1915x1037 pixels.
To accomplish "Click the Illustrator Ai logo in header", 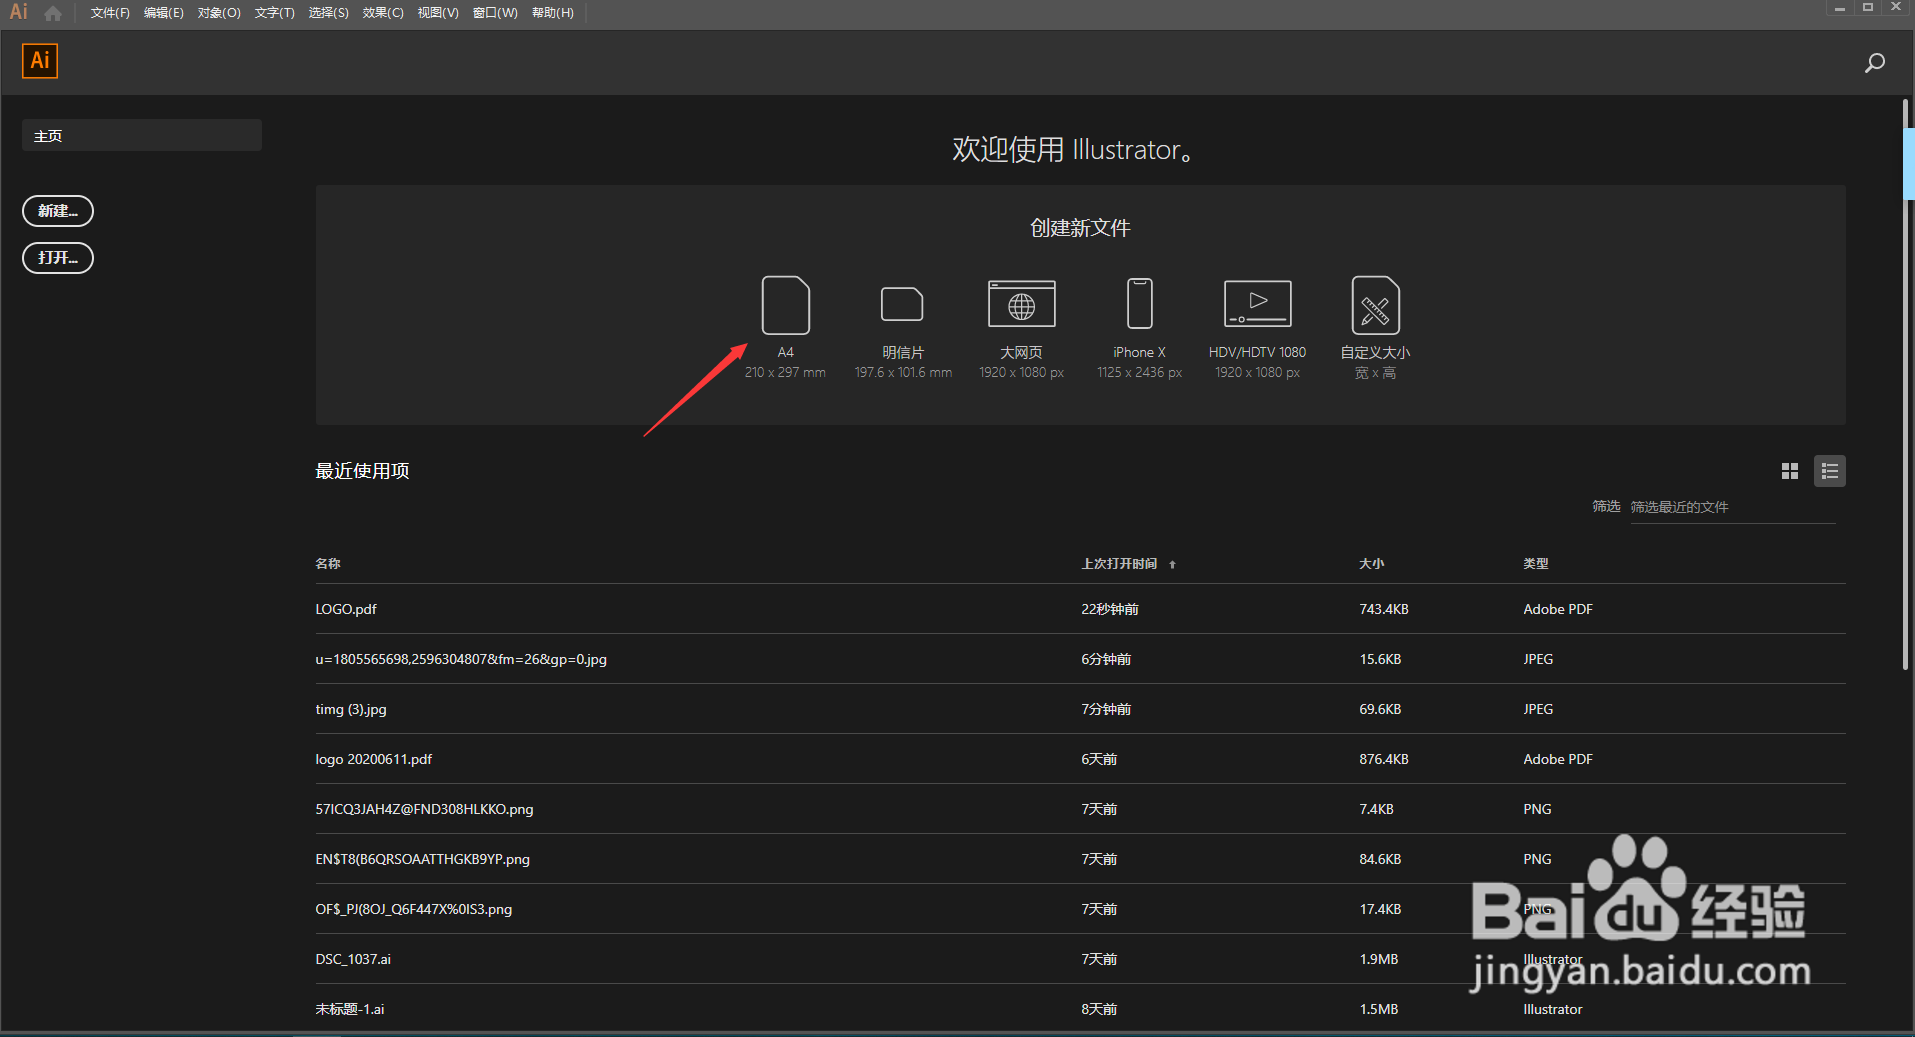I will [40, 61].
